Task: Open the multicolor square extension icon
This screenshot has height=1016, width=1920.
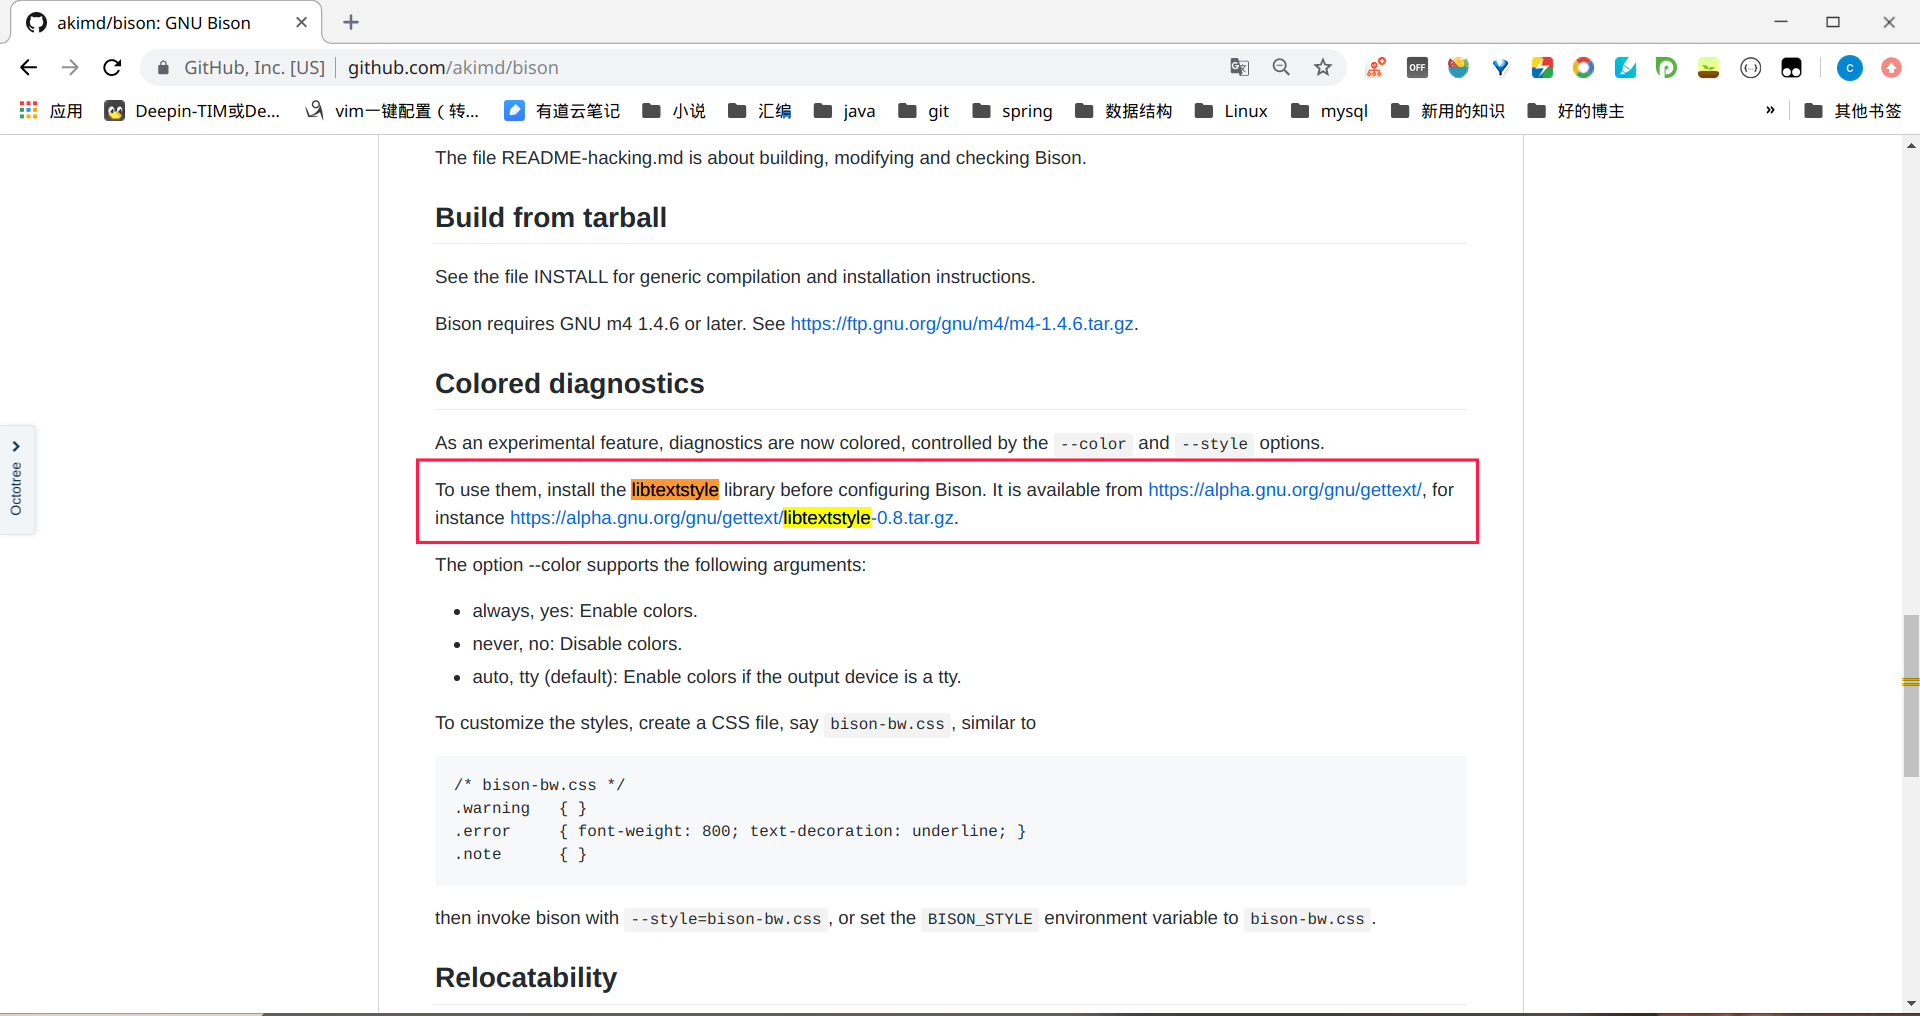Action: click(1542, 67)
